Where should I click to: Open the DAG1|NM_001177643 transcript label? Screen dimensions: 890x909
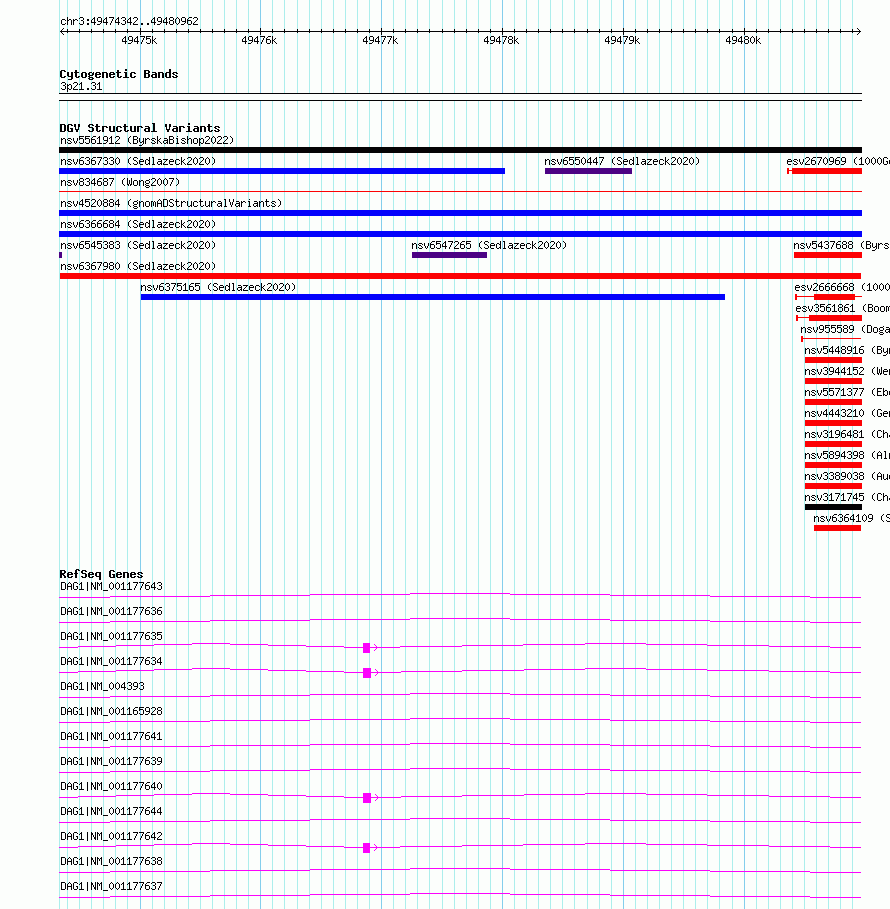(x=111, y=587)
